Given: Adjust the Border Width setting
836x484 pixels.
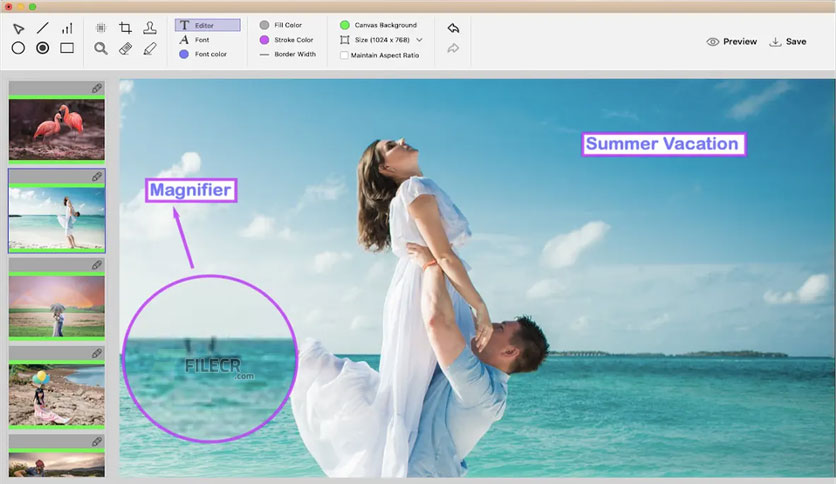Looking at the screenshot, I should (x=288, y=54).
